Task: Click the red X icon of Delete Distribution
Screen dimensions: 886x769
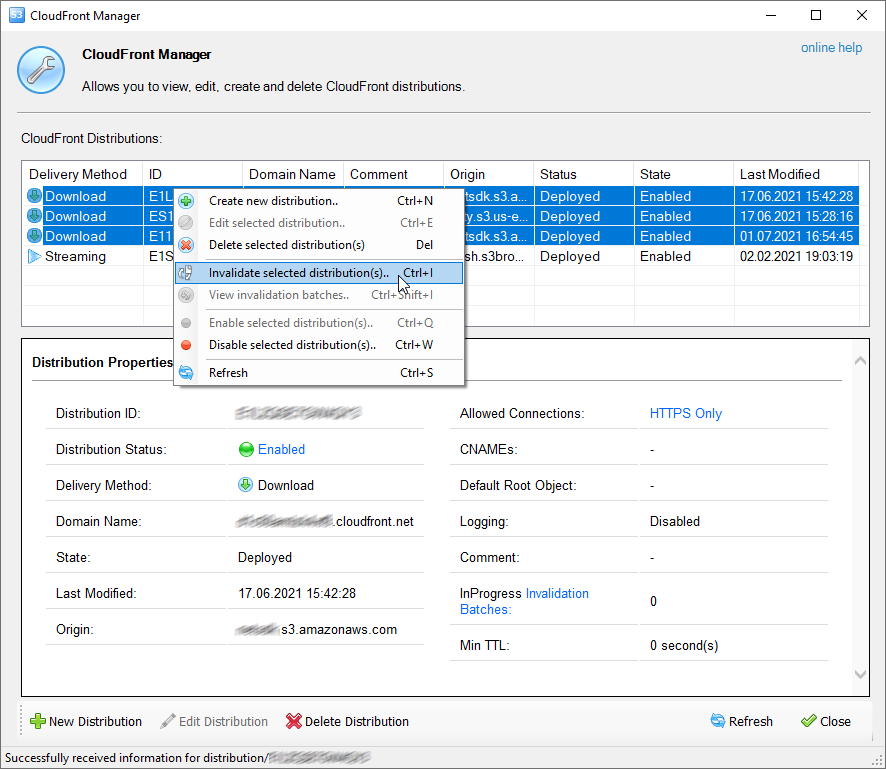Action: click(x=294, y=721)
